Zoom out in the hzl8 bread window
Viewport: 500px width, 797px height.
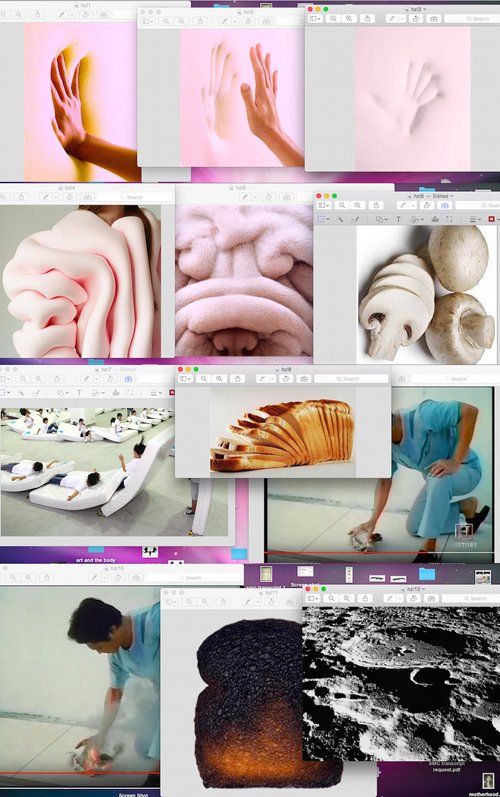coord(204,379)
